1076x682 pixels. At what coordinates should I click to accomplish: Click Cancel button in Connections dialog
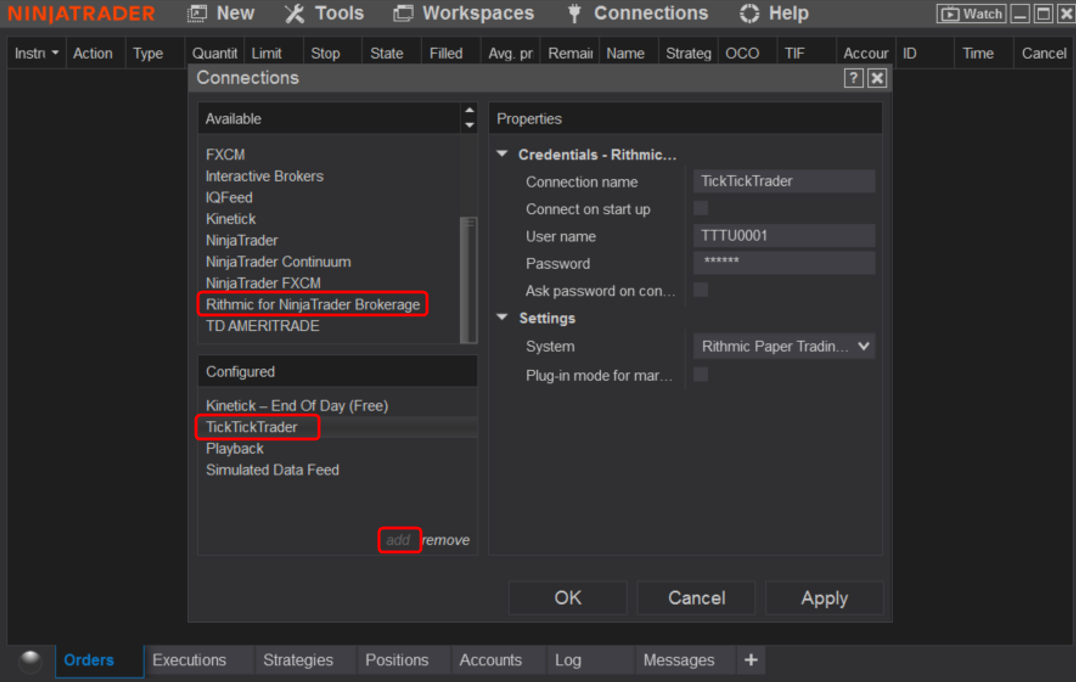tap(696, 598)
